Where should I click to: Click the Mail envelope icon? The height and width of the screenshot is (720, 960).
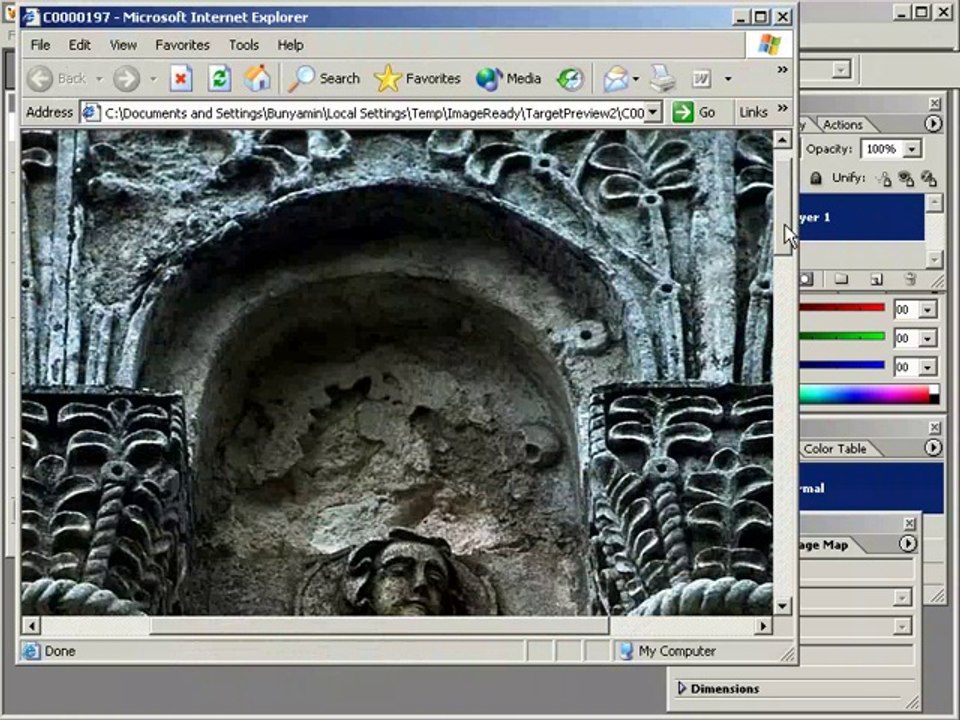pos(616,78)
